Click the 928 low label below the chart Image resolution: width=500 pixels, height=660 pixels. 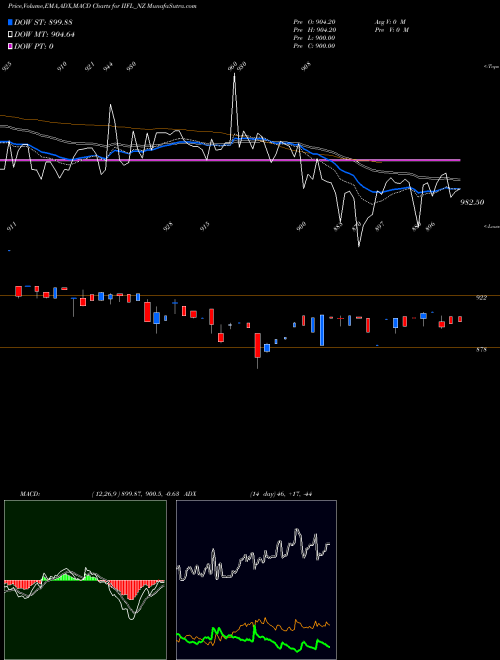pyautogui.click(x=168, y=227)
